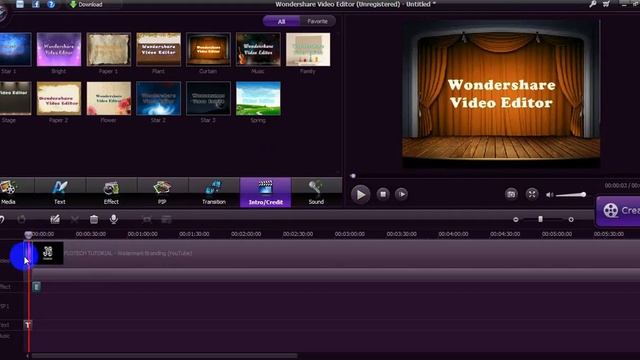
Task: Select the effect clip on Effect track
Action: pyautogui.click(x=36, y=287)
